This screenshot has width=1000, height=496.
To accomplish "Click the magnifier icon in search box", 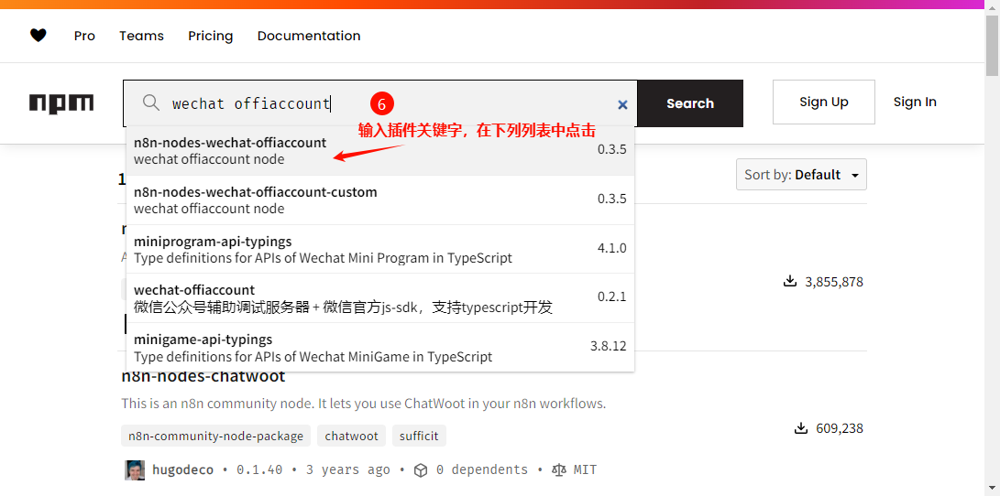I will [x=151, y=103].
